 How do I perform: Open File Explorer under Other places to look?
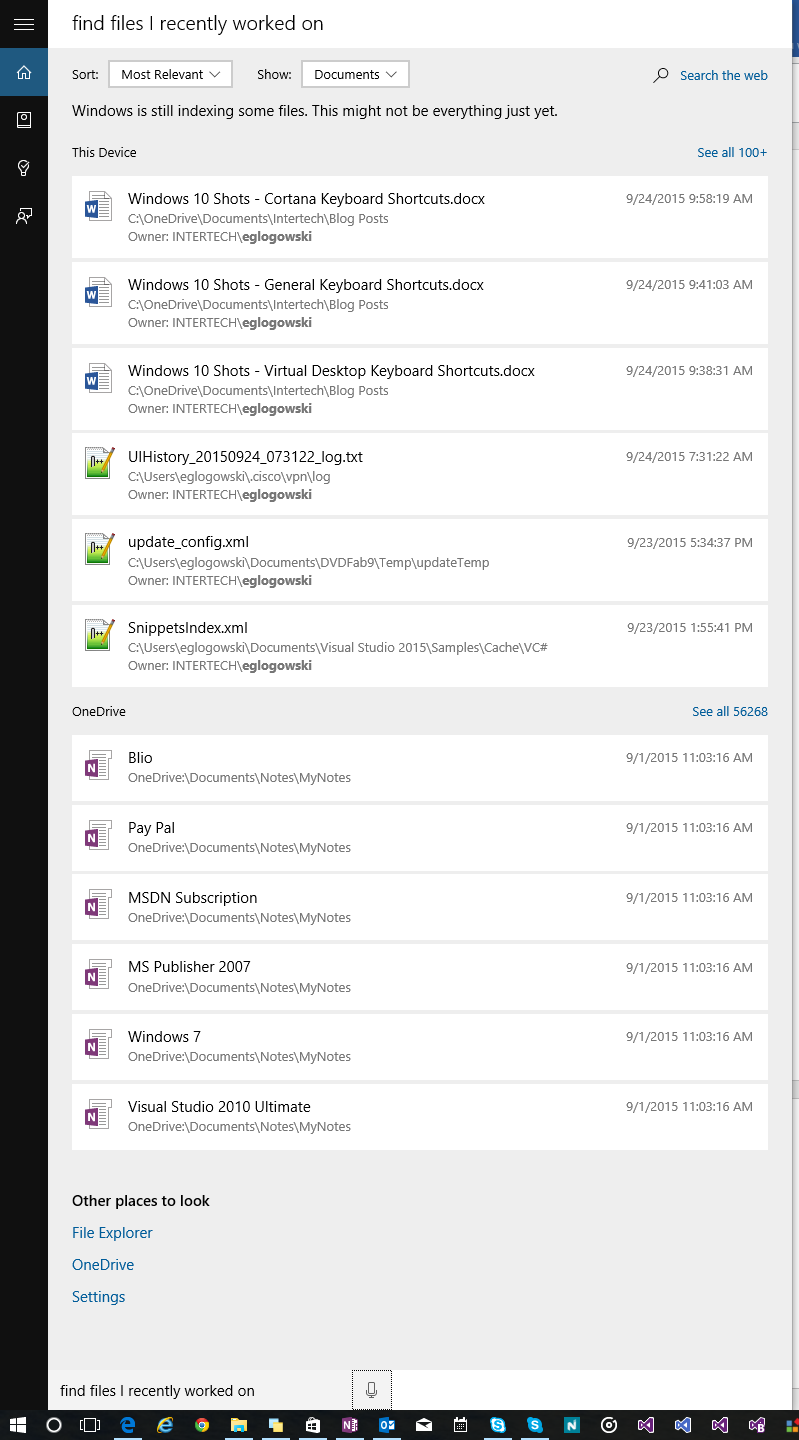point(111,1232)
